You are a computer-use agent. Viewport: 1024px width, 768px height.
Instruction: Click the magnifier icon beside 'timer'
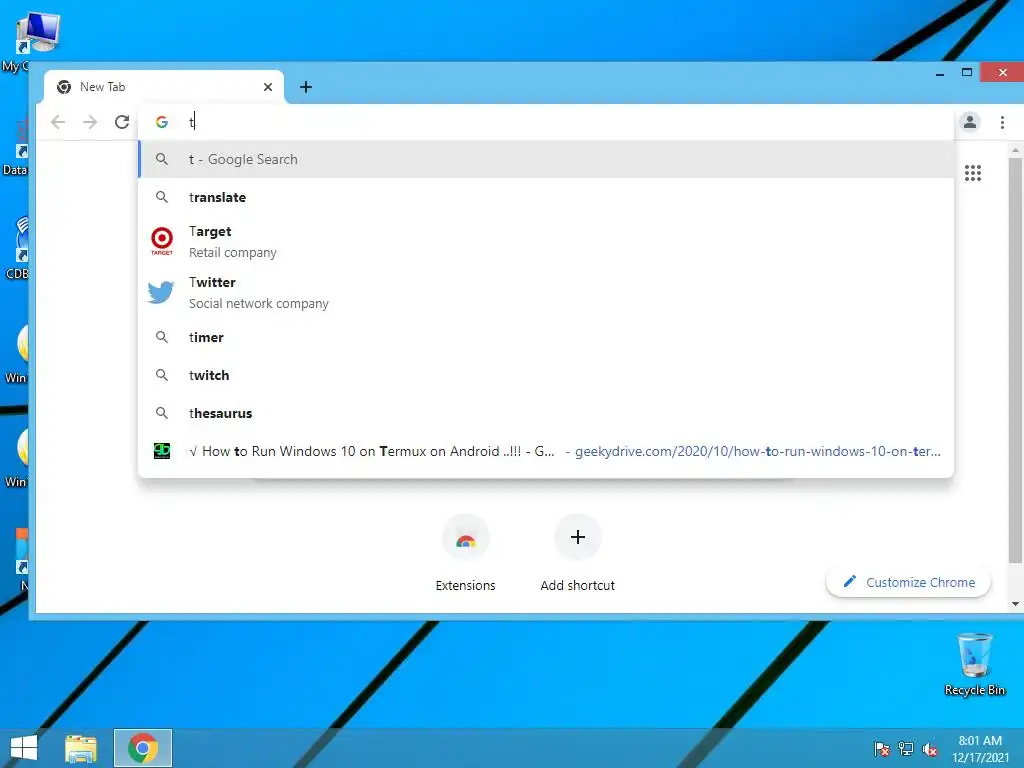click(162, 337)
